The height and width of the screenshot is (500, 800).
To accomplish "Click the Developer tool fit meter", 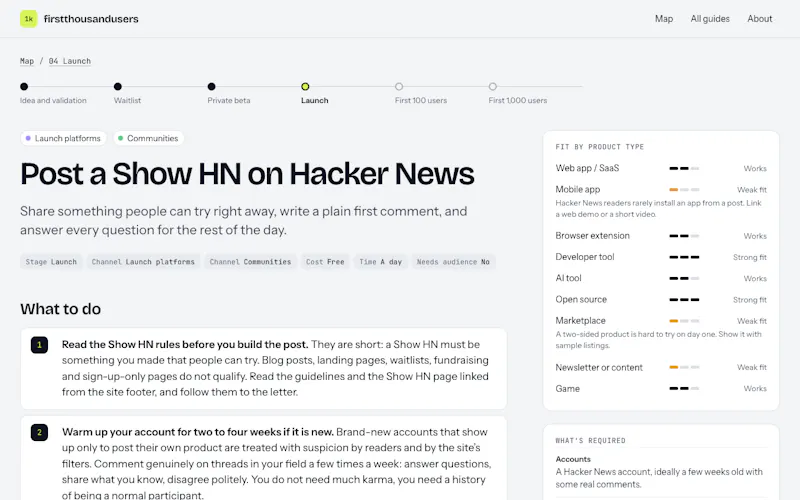I will coord(684,257).
